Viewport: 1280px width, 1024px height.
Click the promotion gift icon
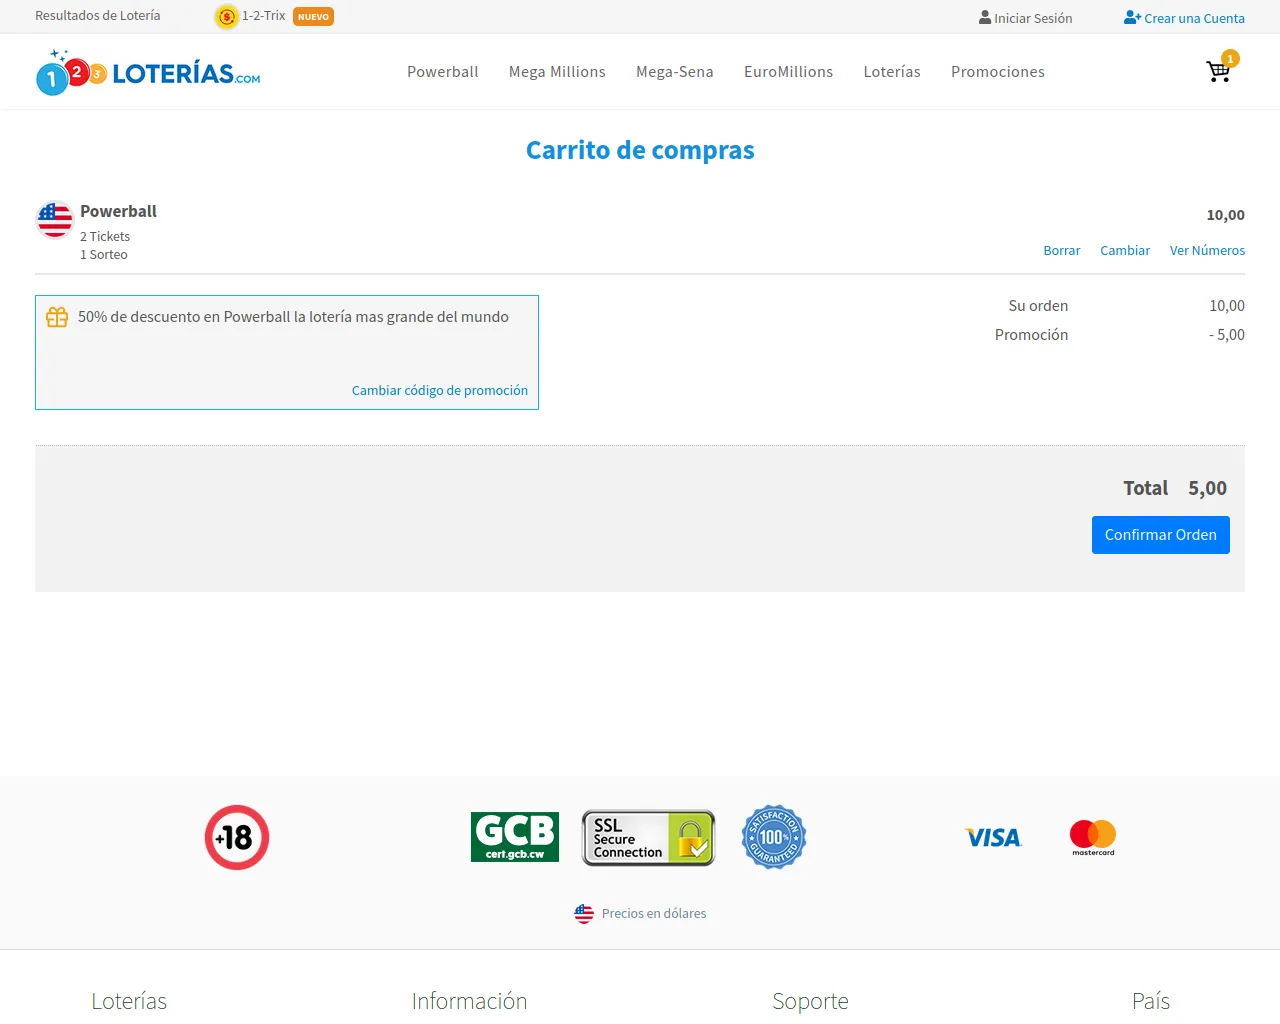[57, 317]
